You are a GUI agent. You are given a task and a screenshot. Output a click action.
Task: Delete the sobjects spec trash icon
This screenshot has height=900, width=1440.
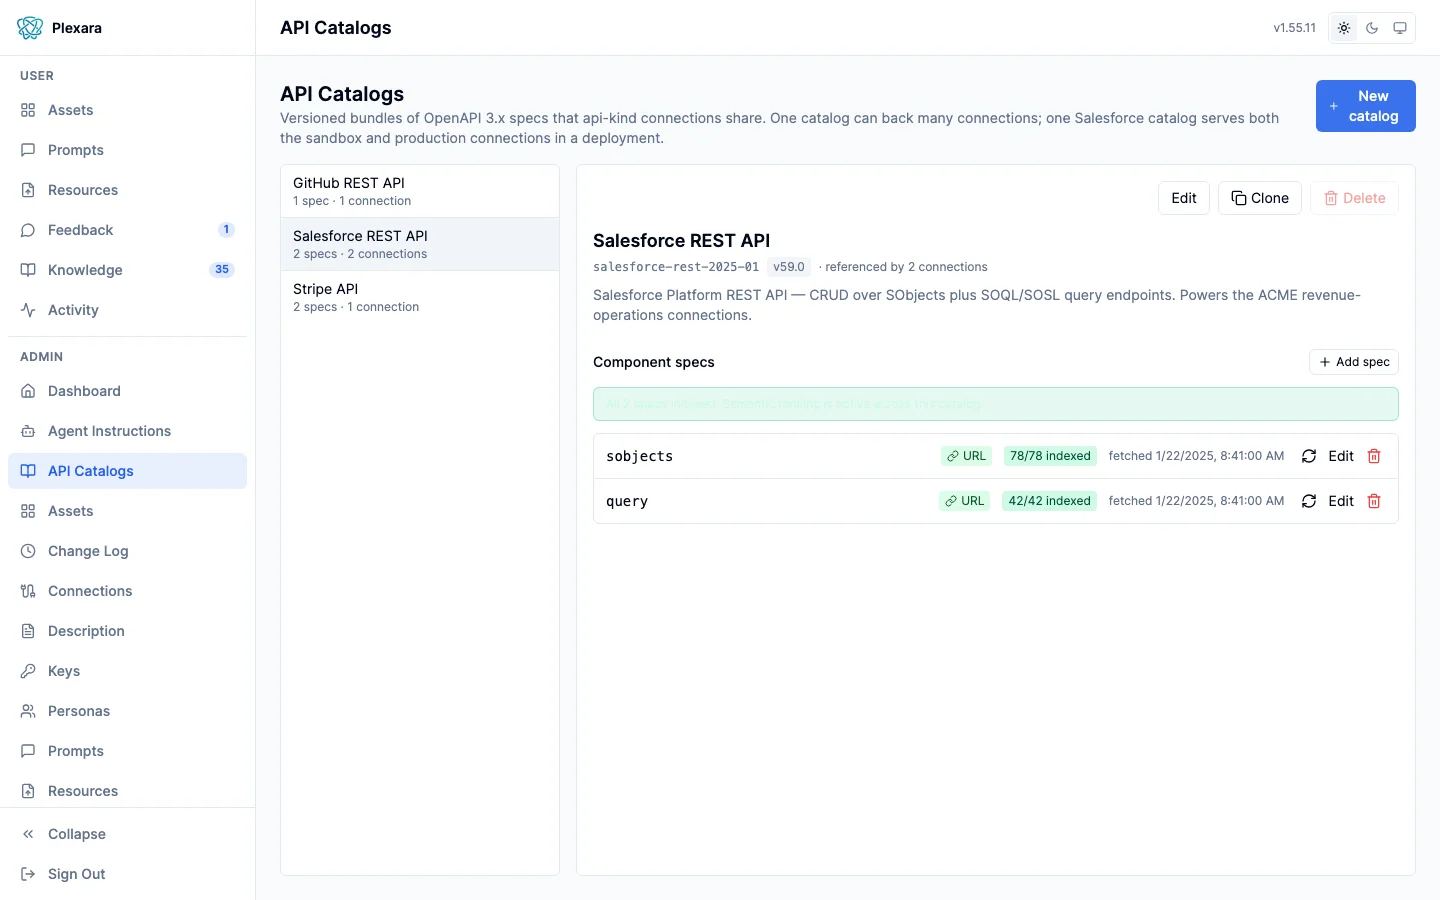pyautogui.click(x=1374, y=456)
